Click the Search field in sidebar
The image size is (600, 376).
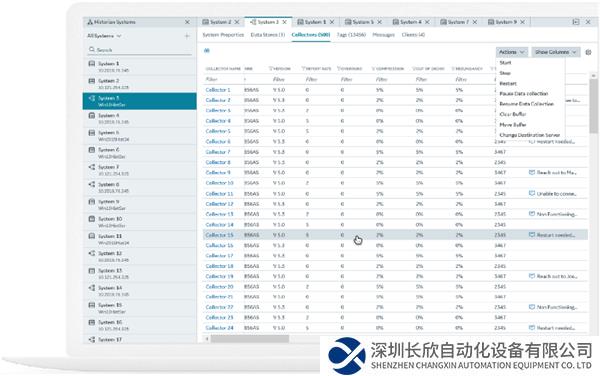tap(140, 50)
